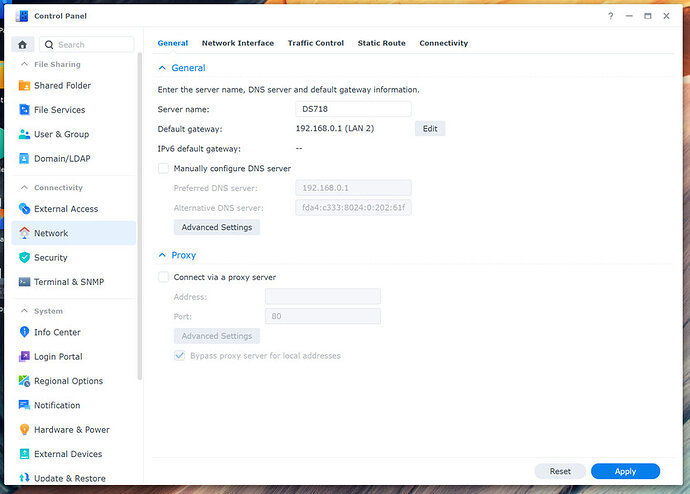This screenshot has height=494, width=690.
Task: Click the Preferred DNS server field
Action: (353, 188)
